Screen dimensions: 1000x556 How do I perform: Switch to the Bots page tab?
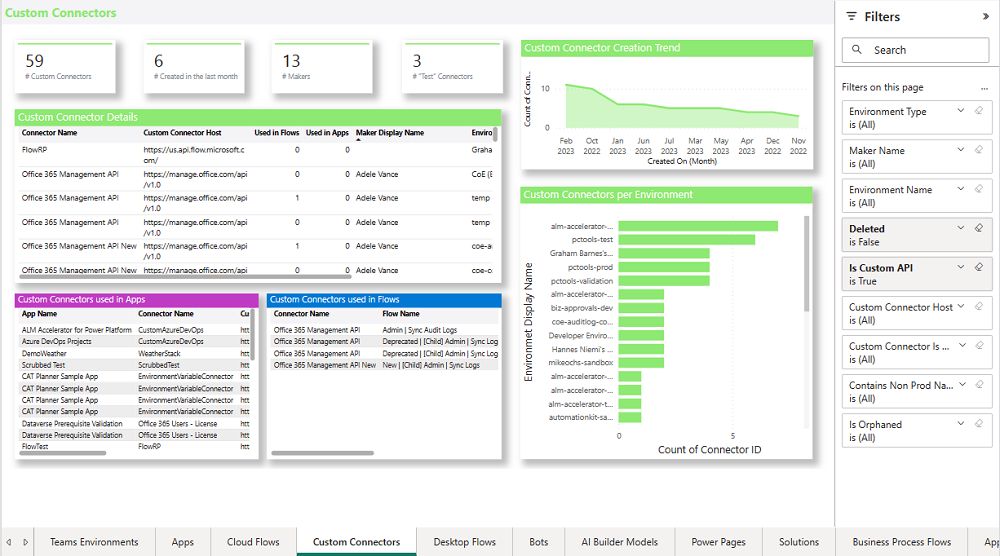[x=539, y=542]
